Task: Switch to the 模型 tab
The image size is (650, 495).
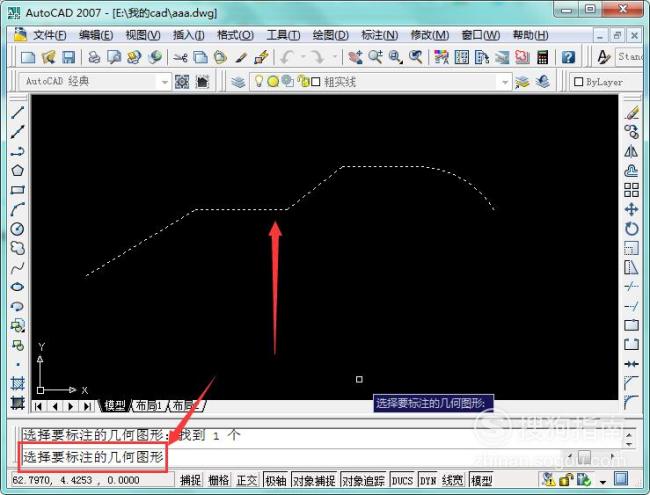Action: pos(115,406)
